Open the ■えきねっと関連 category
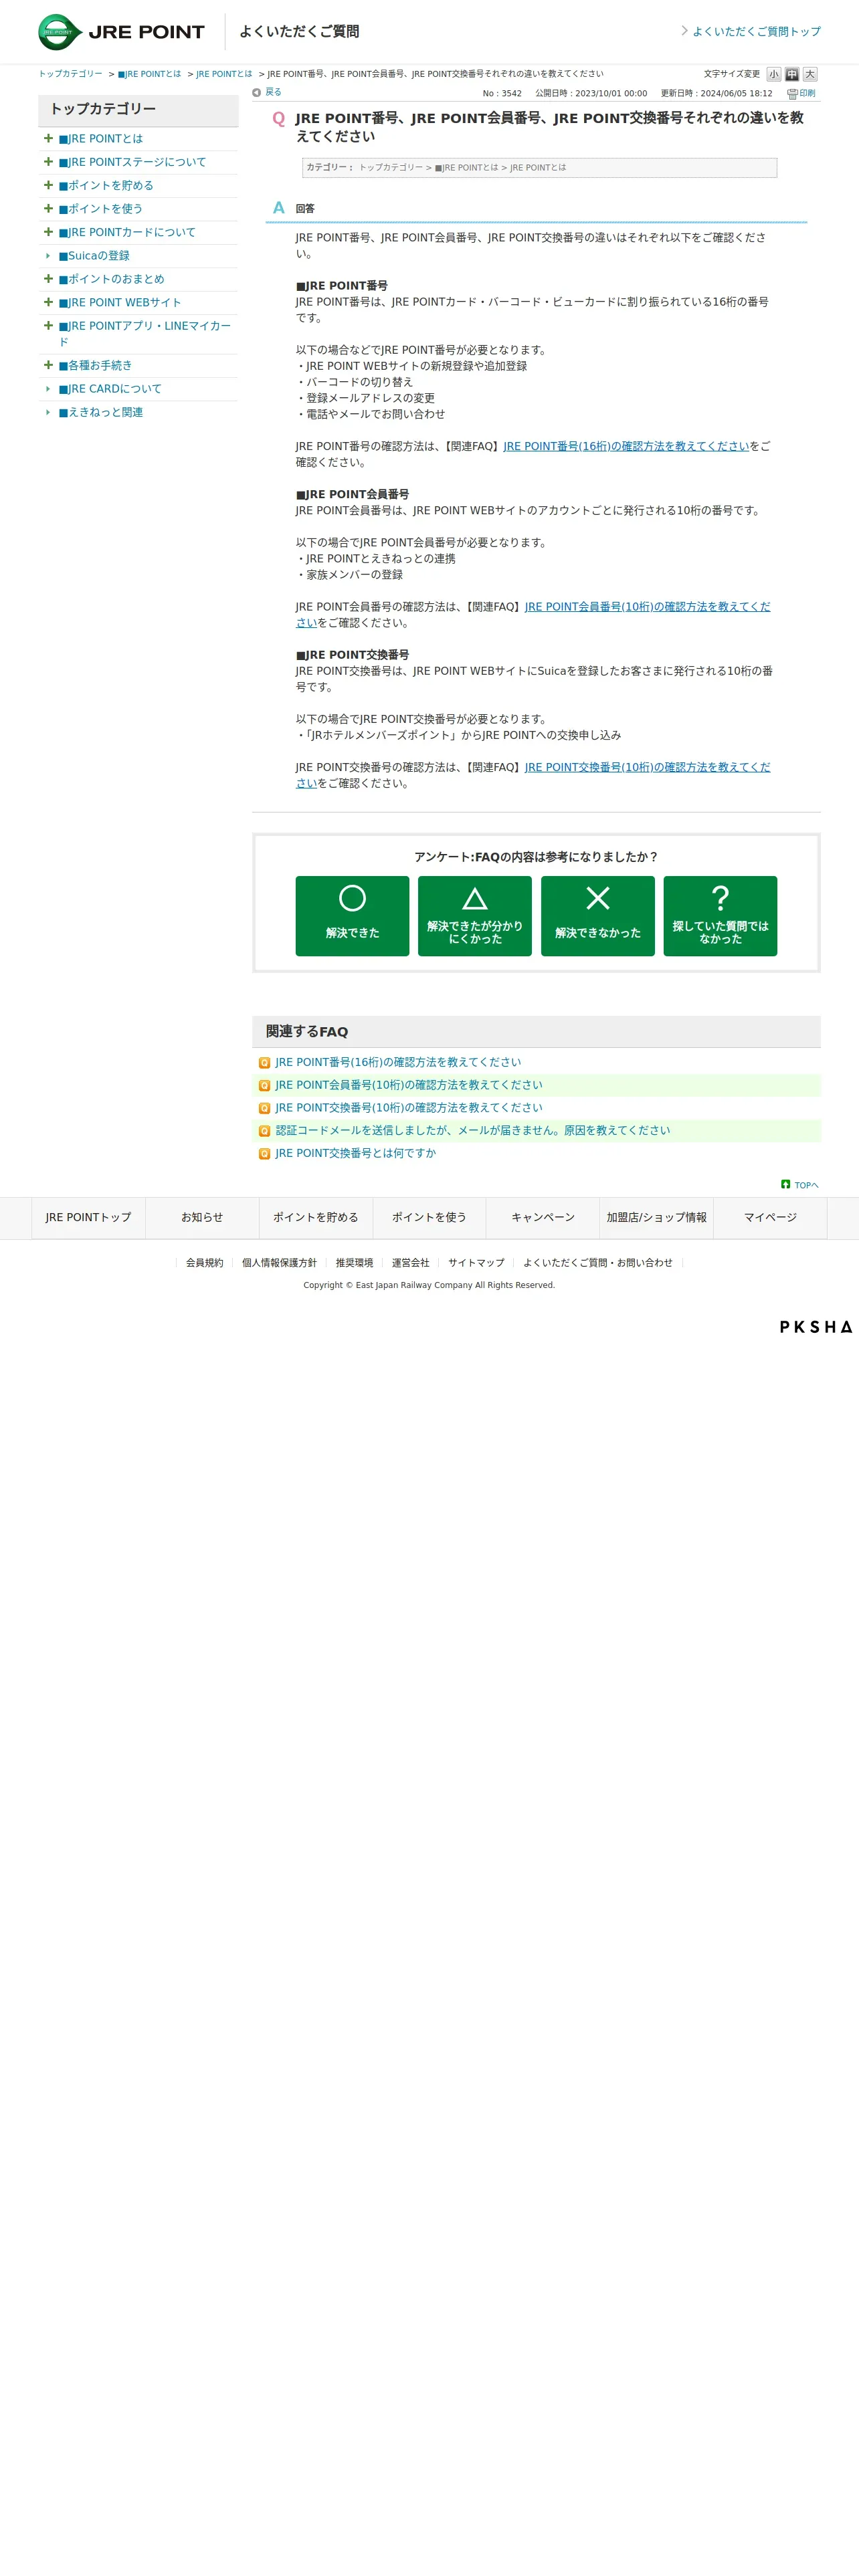Image resolution: width=859 pixels, height=2576 pixels. coord(101,412)
